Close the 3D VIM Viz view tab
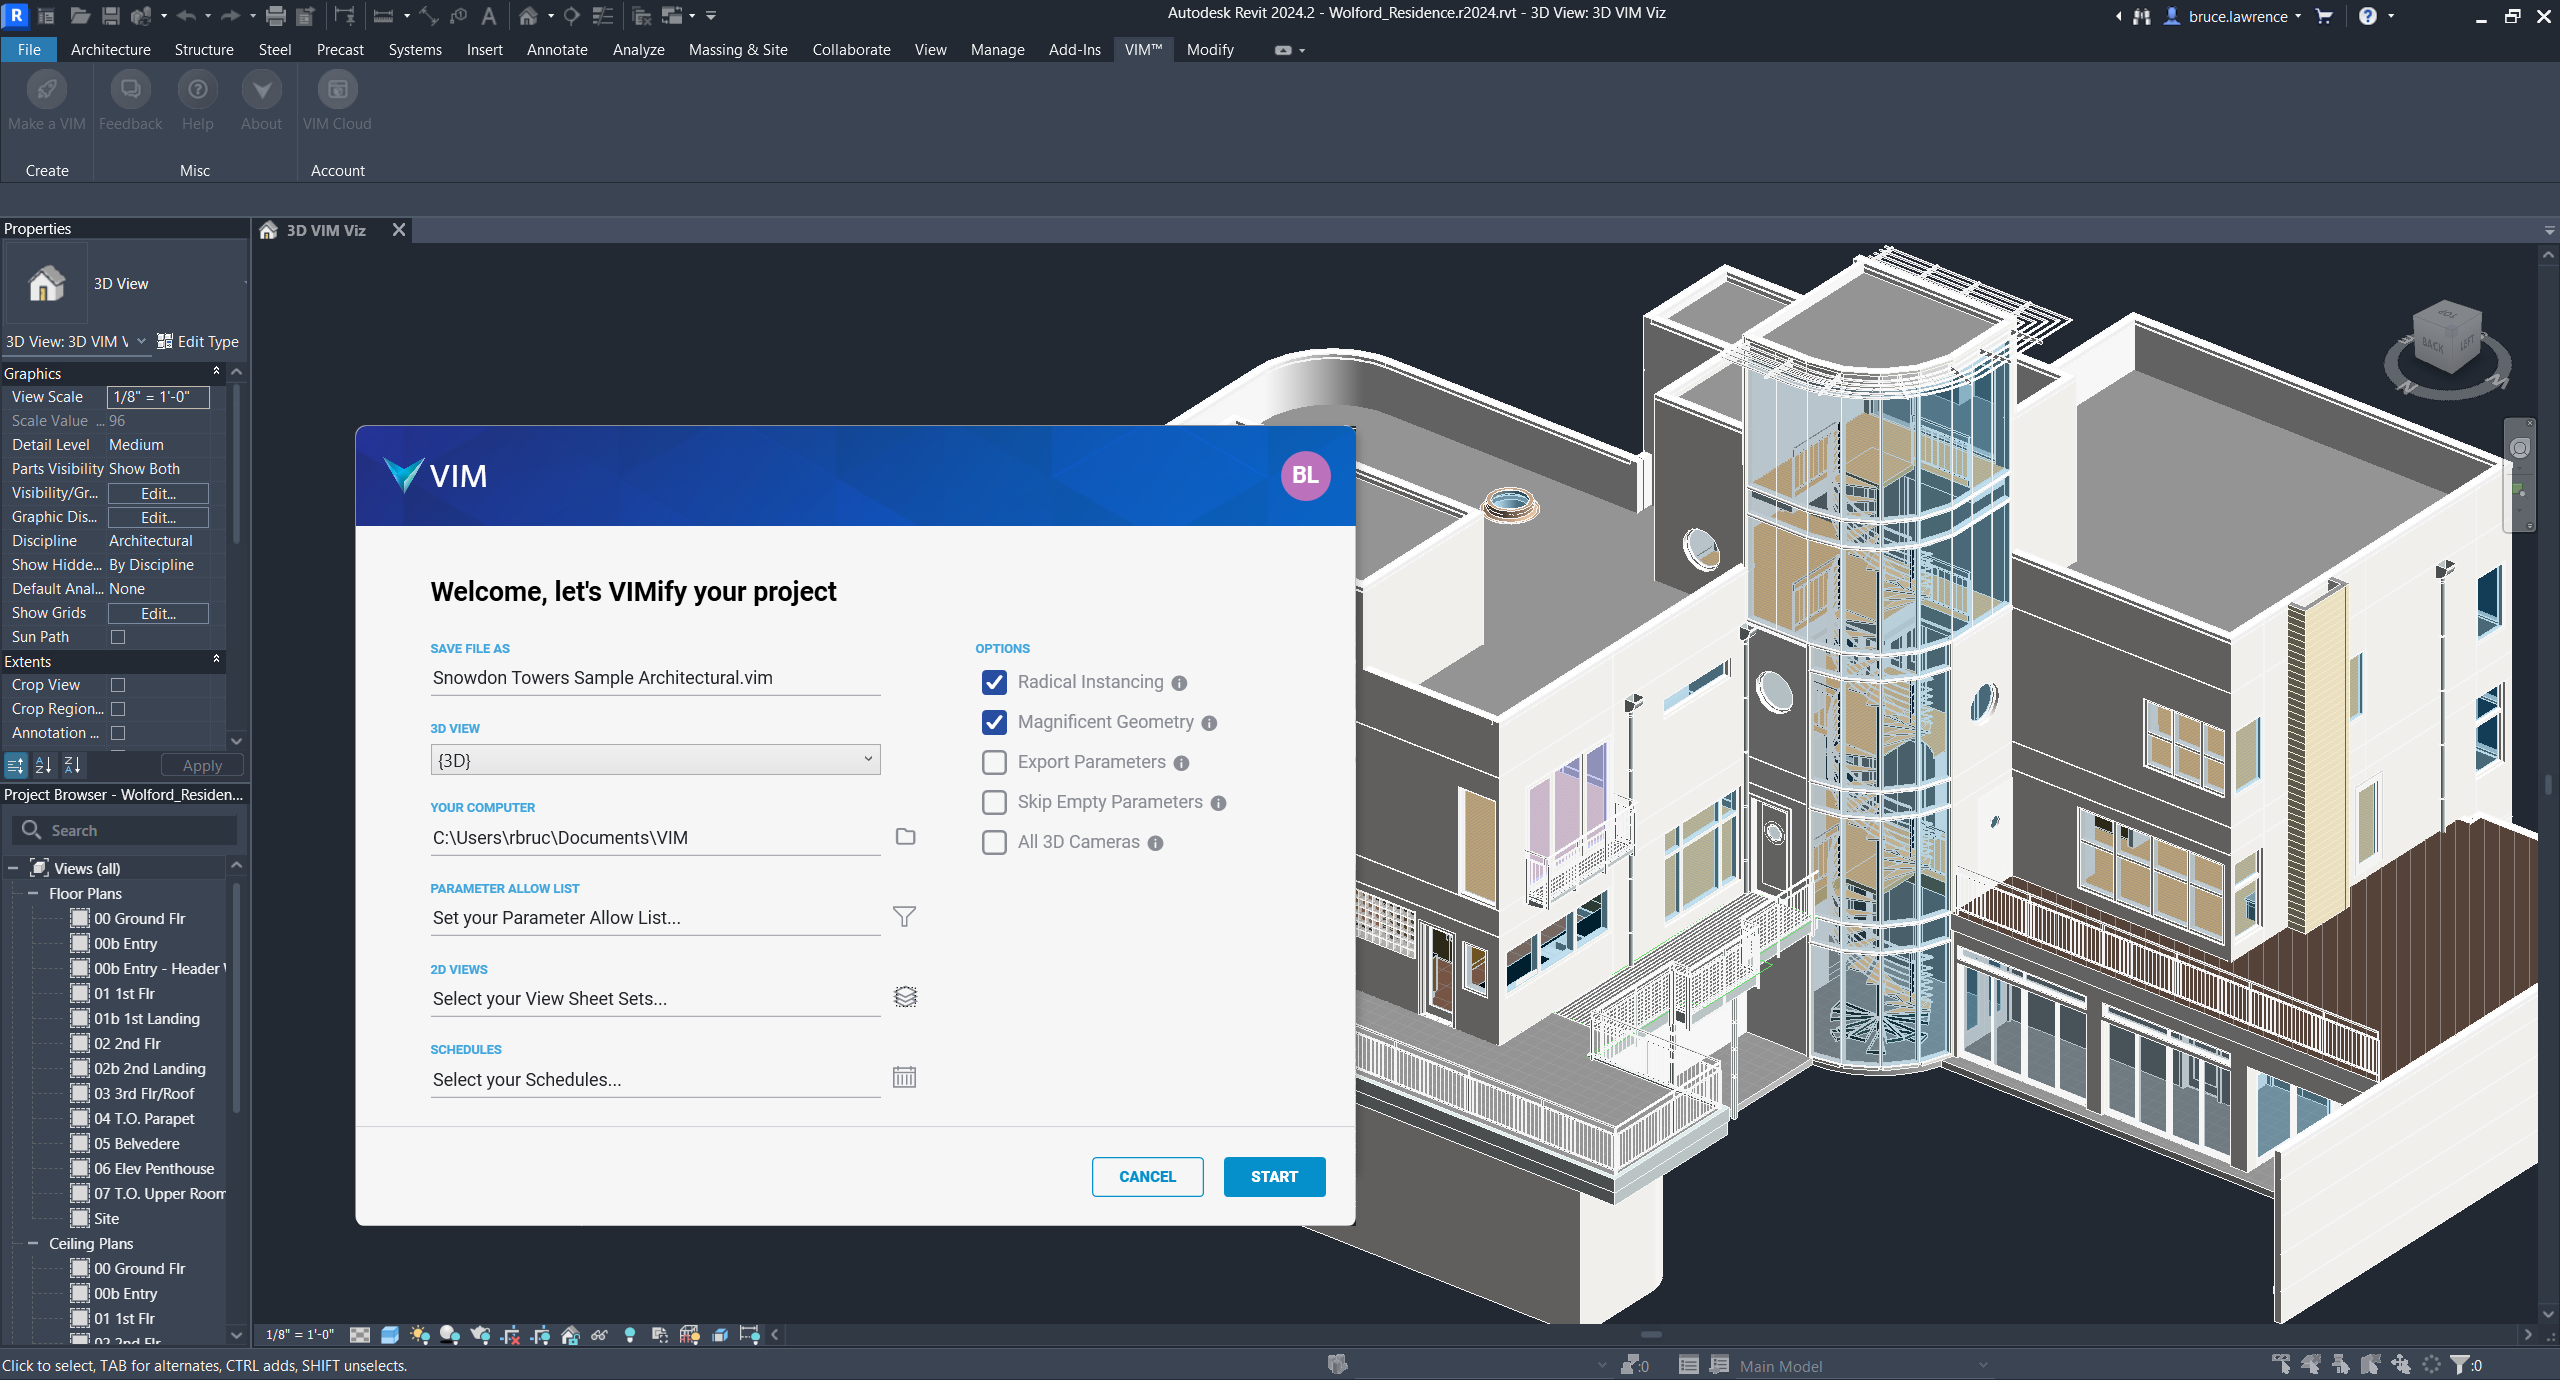Screen dimensions: 2560x1380 tap(399, 230)
